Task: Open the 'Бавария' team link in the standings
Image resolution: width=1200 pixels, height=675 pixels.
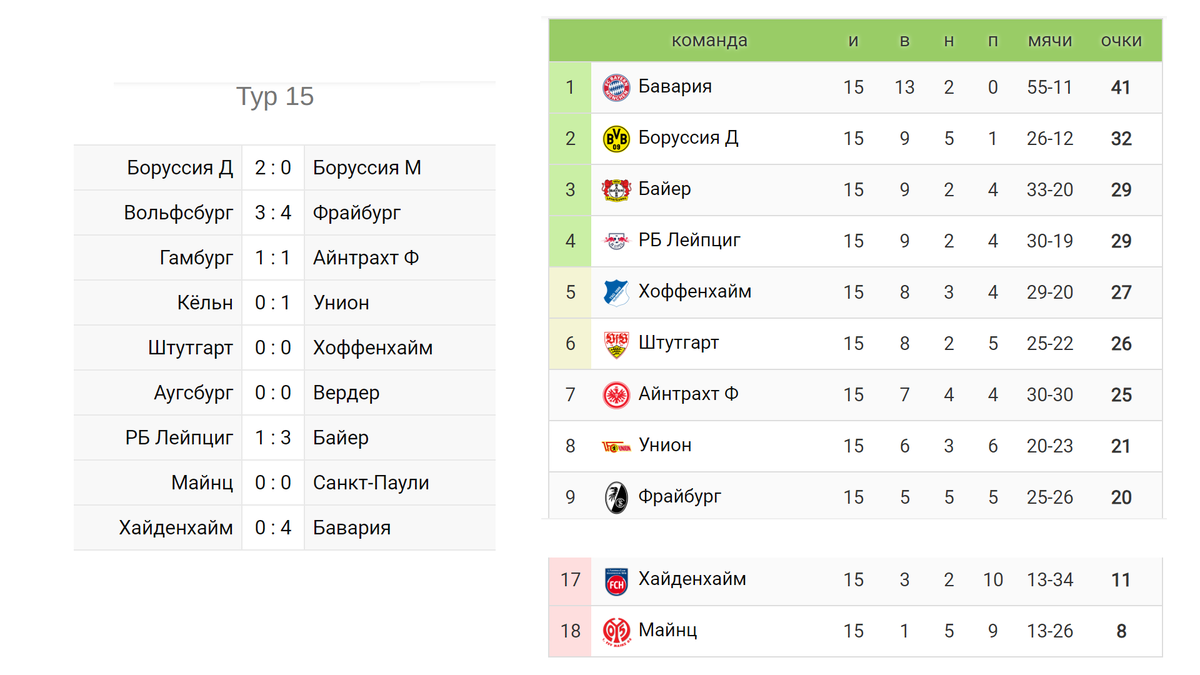Action: tap(675, 87)
